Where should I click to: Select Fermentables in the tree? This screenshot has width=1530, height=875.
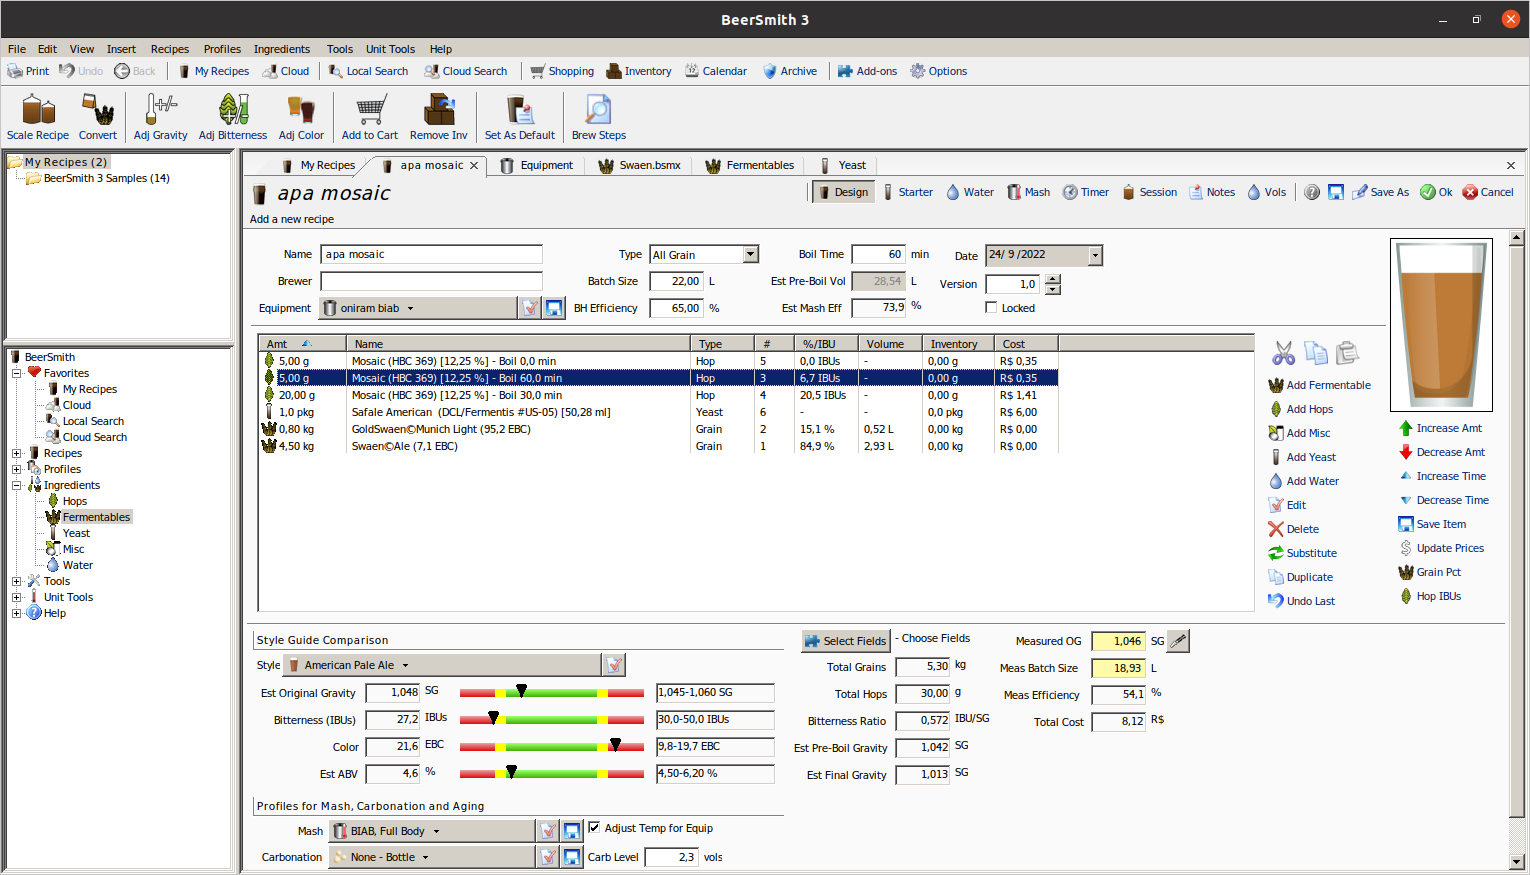[96, 517]
